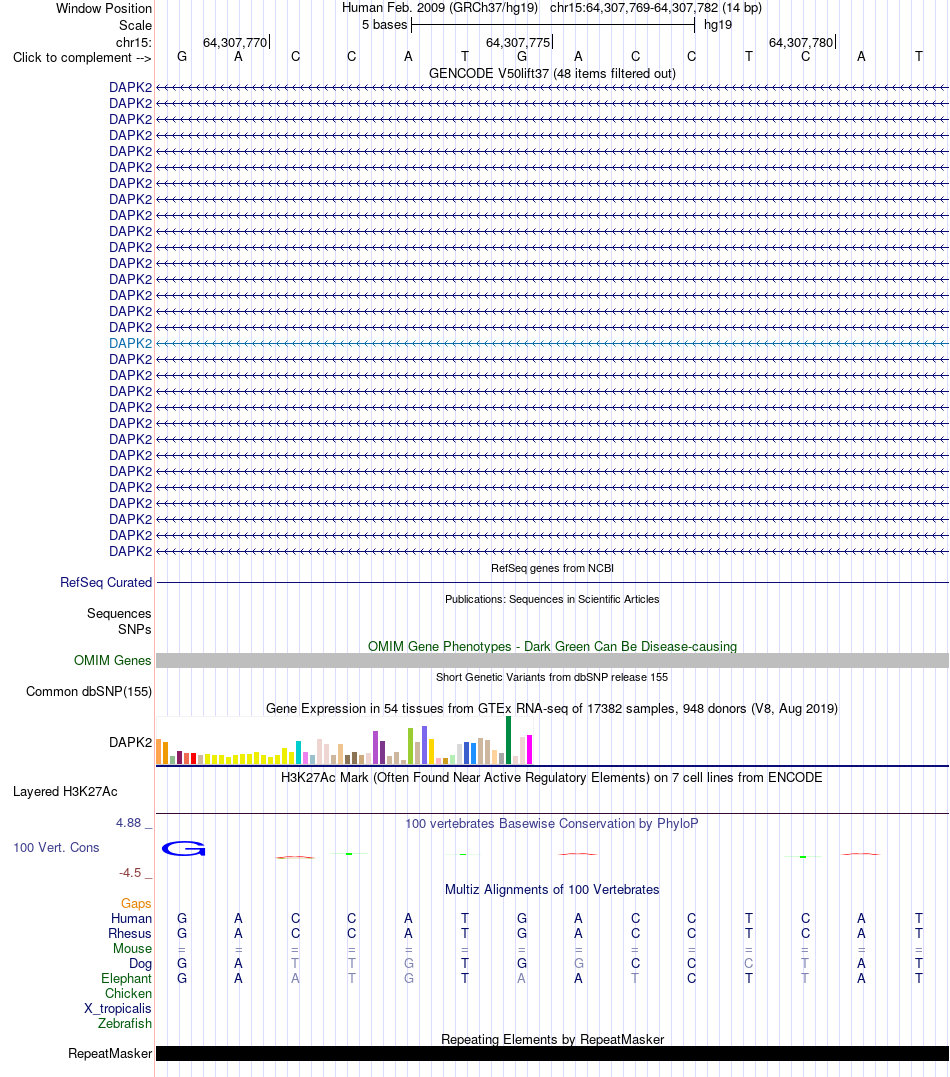Open 'RefSeq genes from NCBI' track title
The width and height of the screenshot is (950, 1077).
(552, 569)
